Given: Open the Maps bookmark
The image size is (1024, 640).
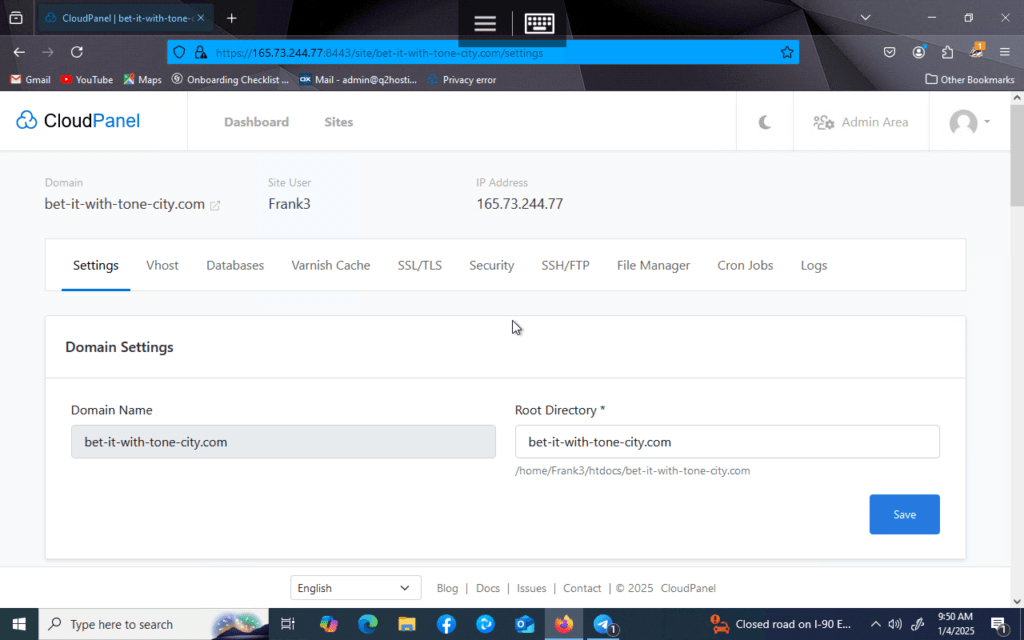Looking at the screenshot, I should (x=142, y=80).
